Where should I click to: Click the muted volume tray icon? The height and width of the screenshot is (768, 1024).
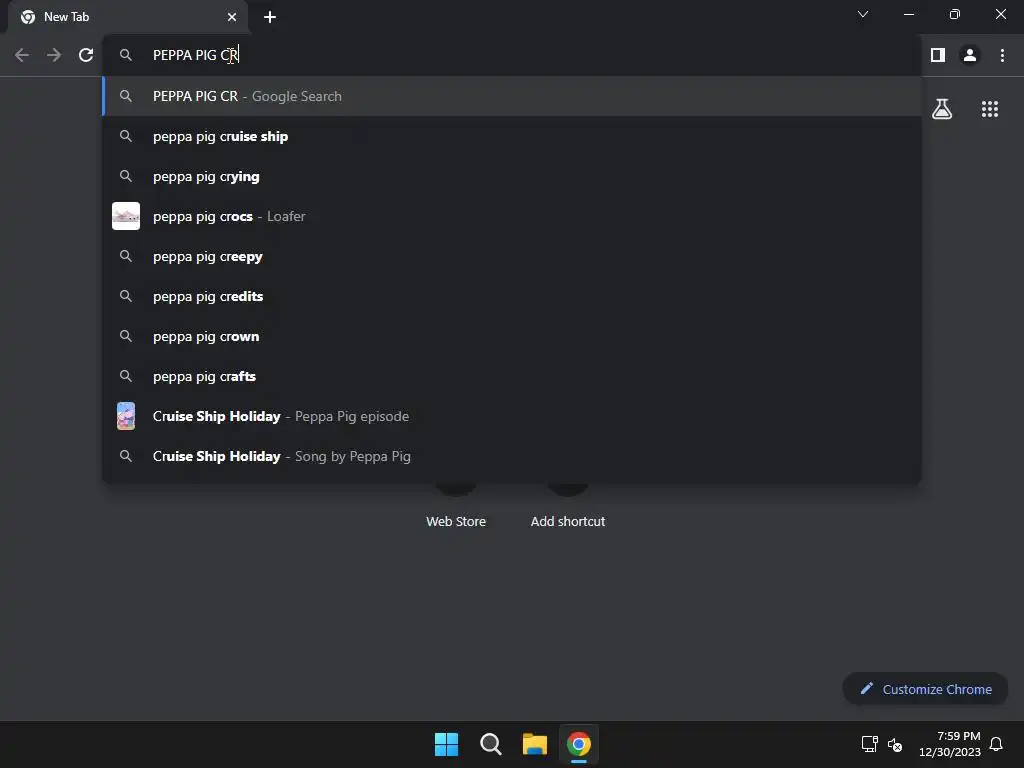coord(895,744)
